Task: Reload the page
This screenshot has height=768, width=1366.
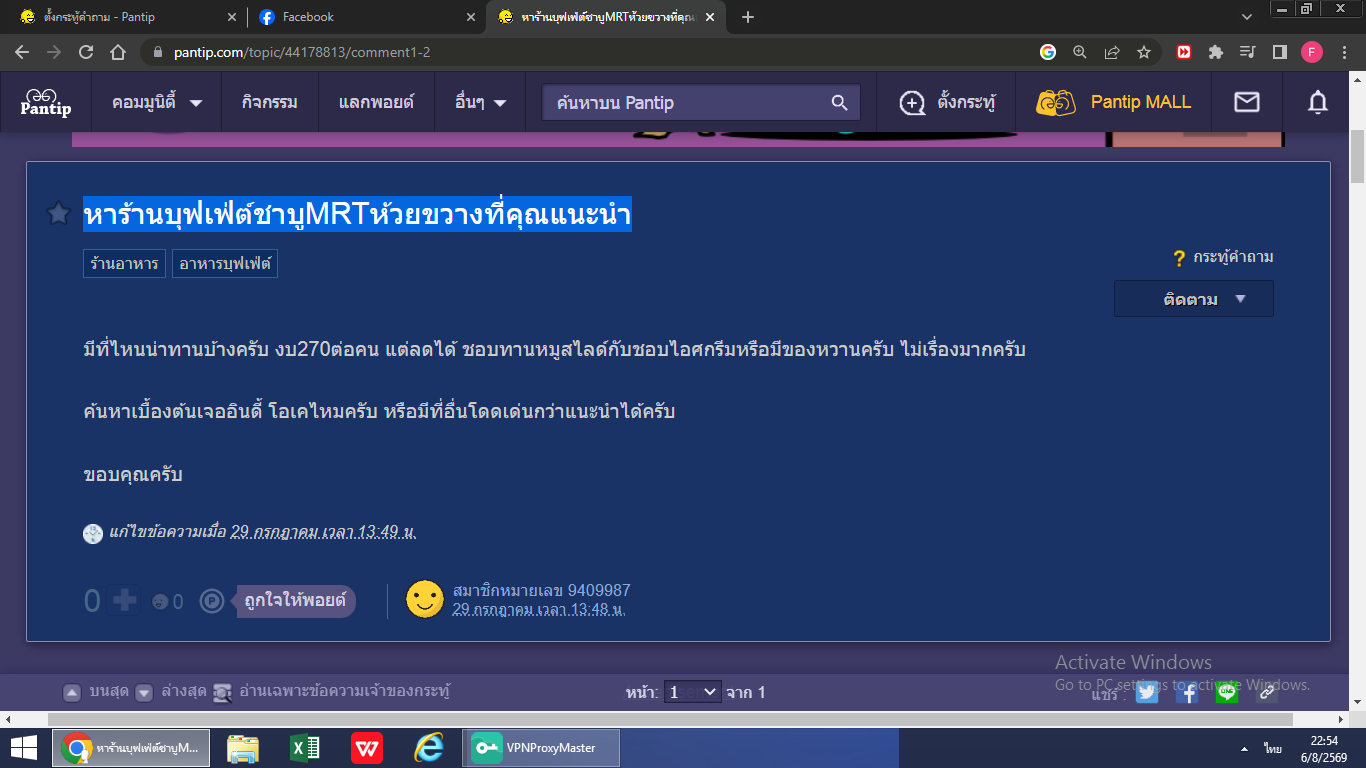Action: [86, 52]
